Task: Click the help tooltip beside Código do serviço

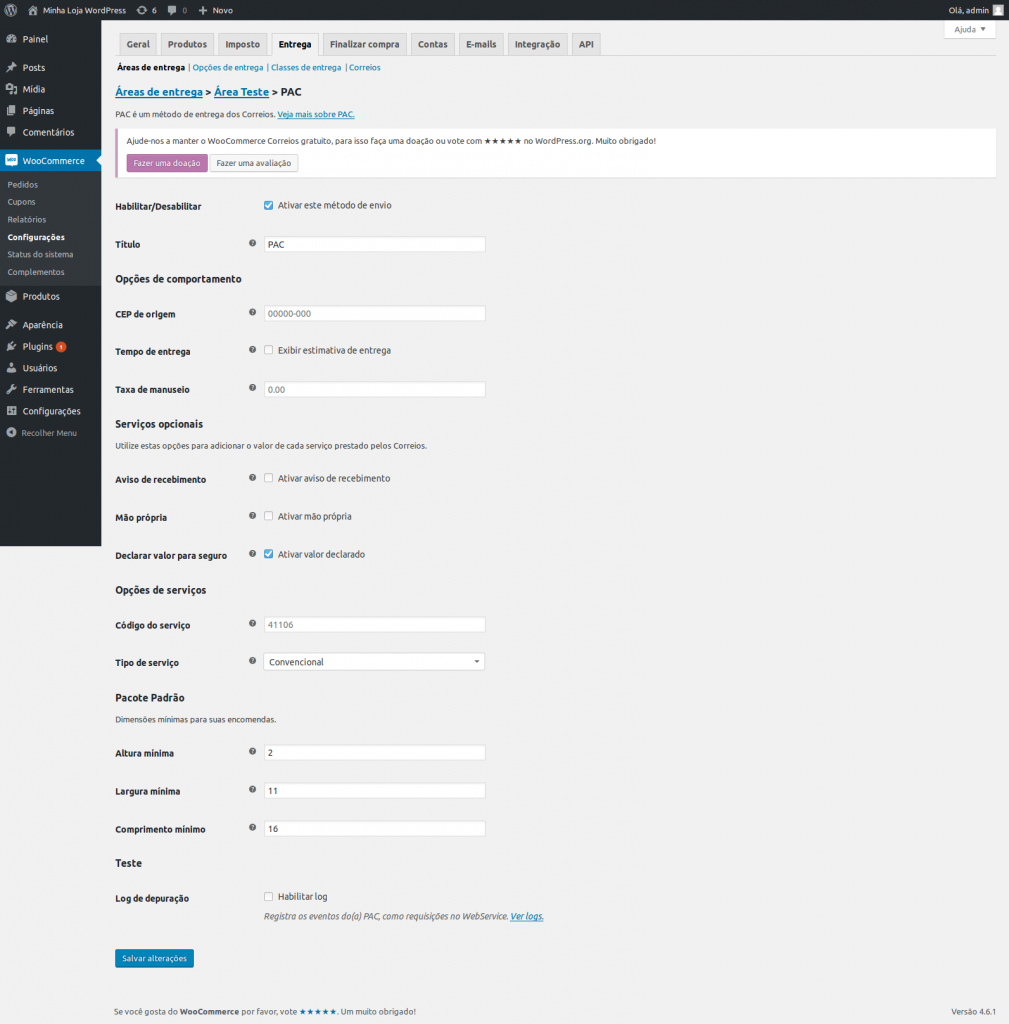Action: 251,623
